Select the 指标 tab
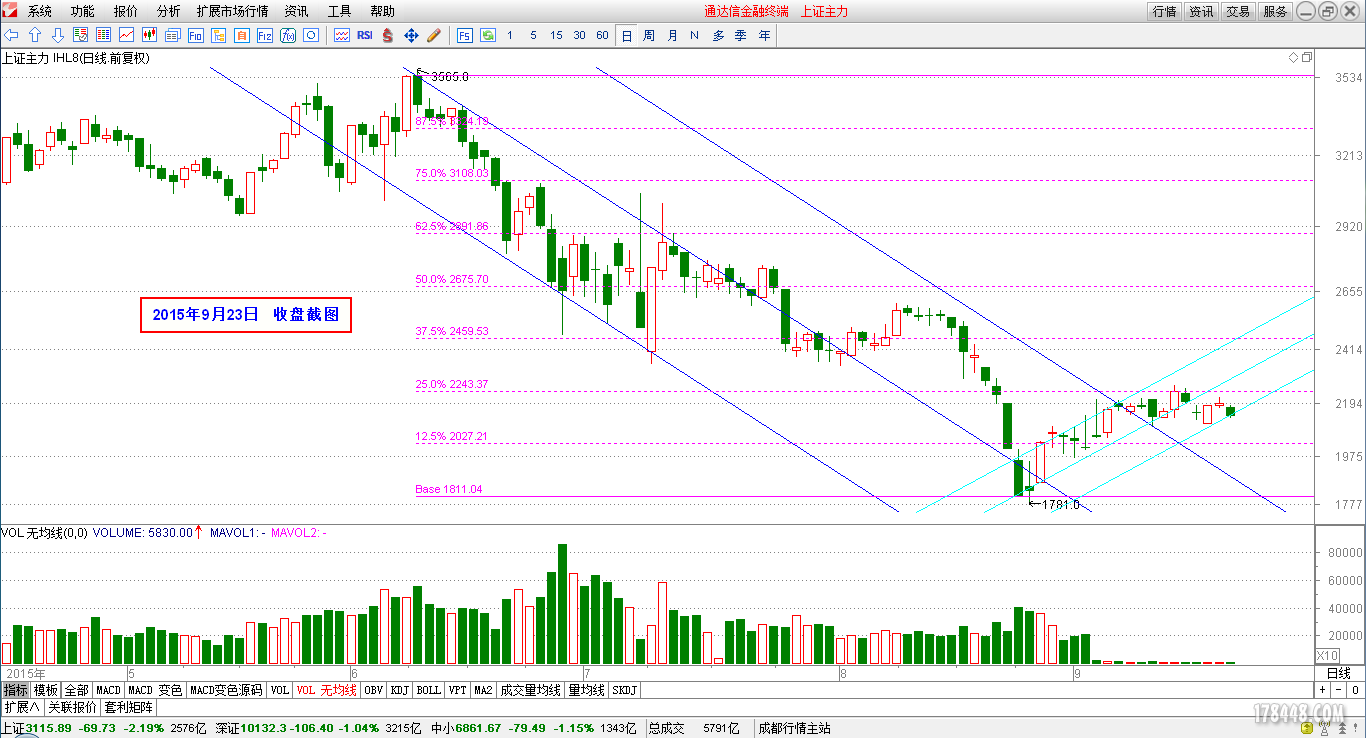Image resolution: width=1366 pixels, height=738 pixels. [x=15, y=690]
